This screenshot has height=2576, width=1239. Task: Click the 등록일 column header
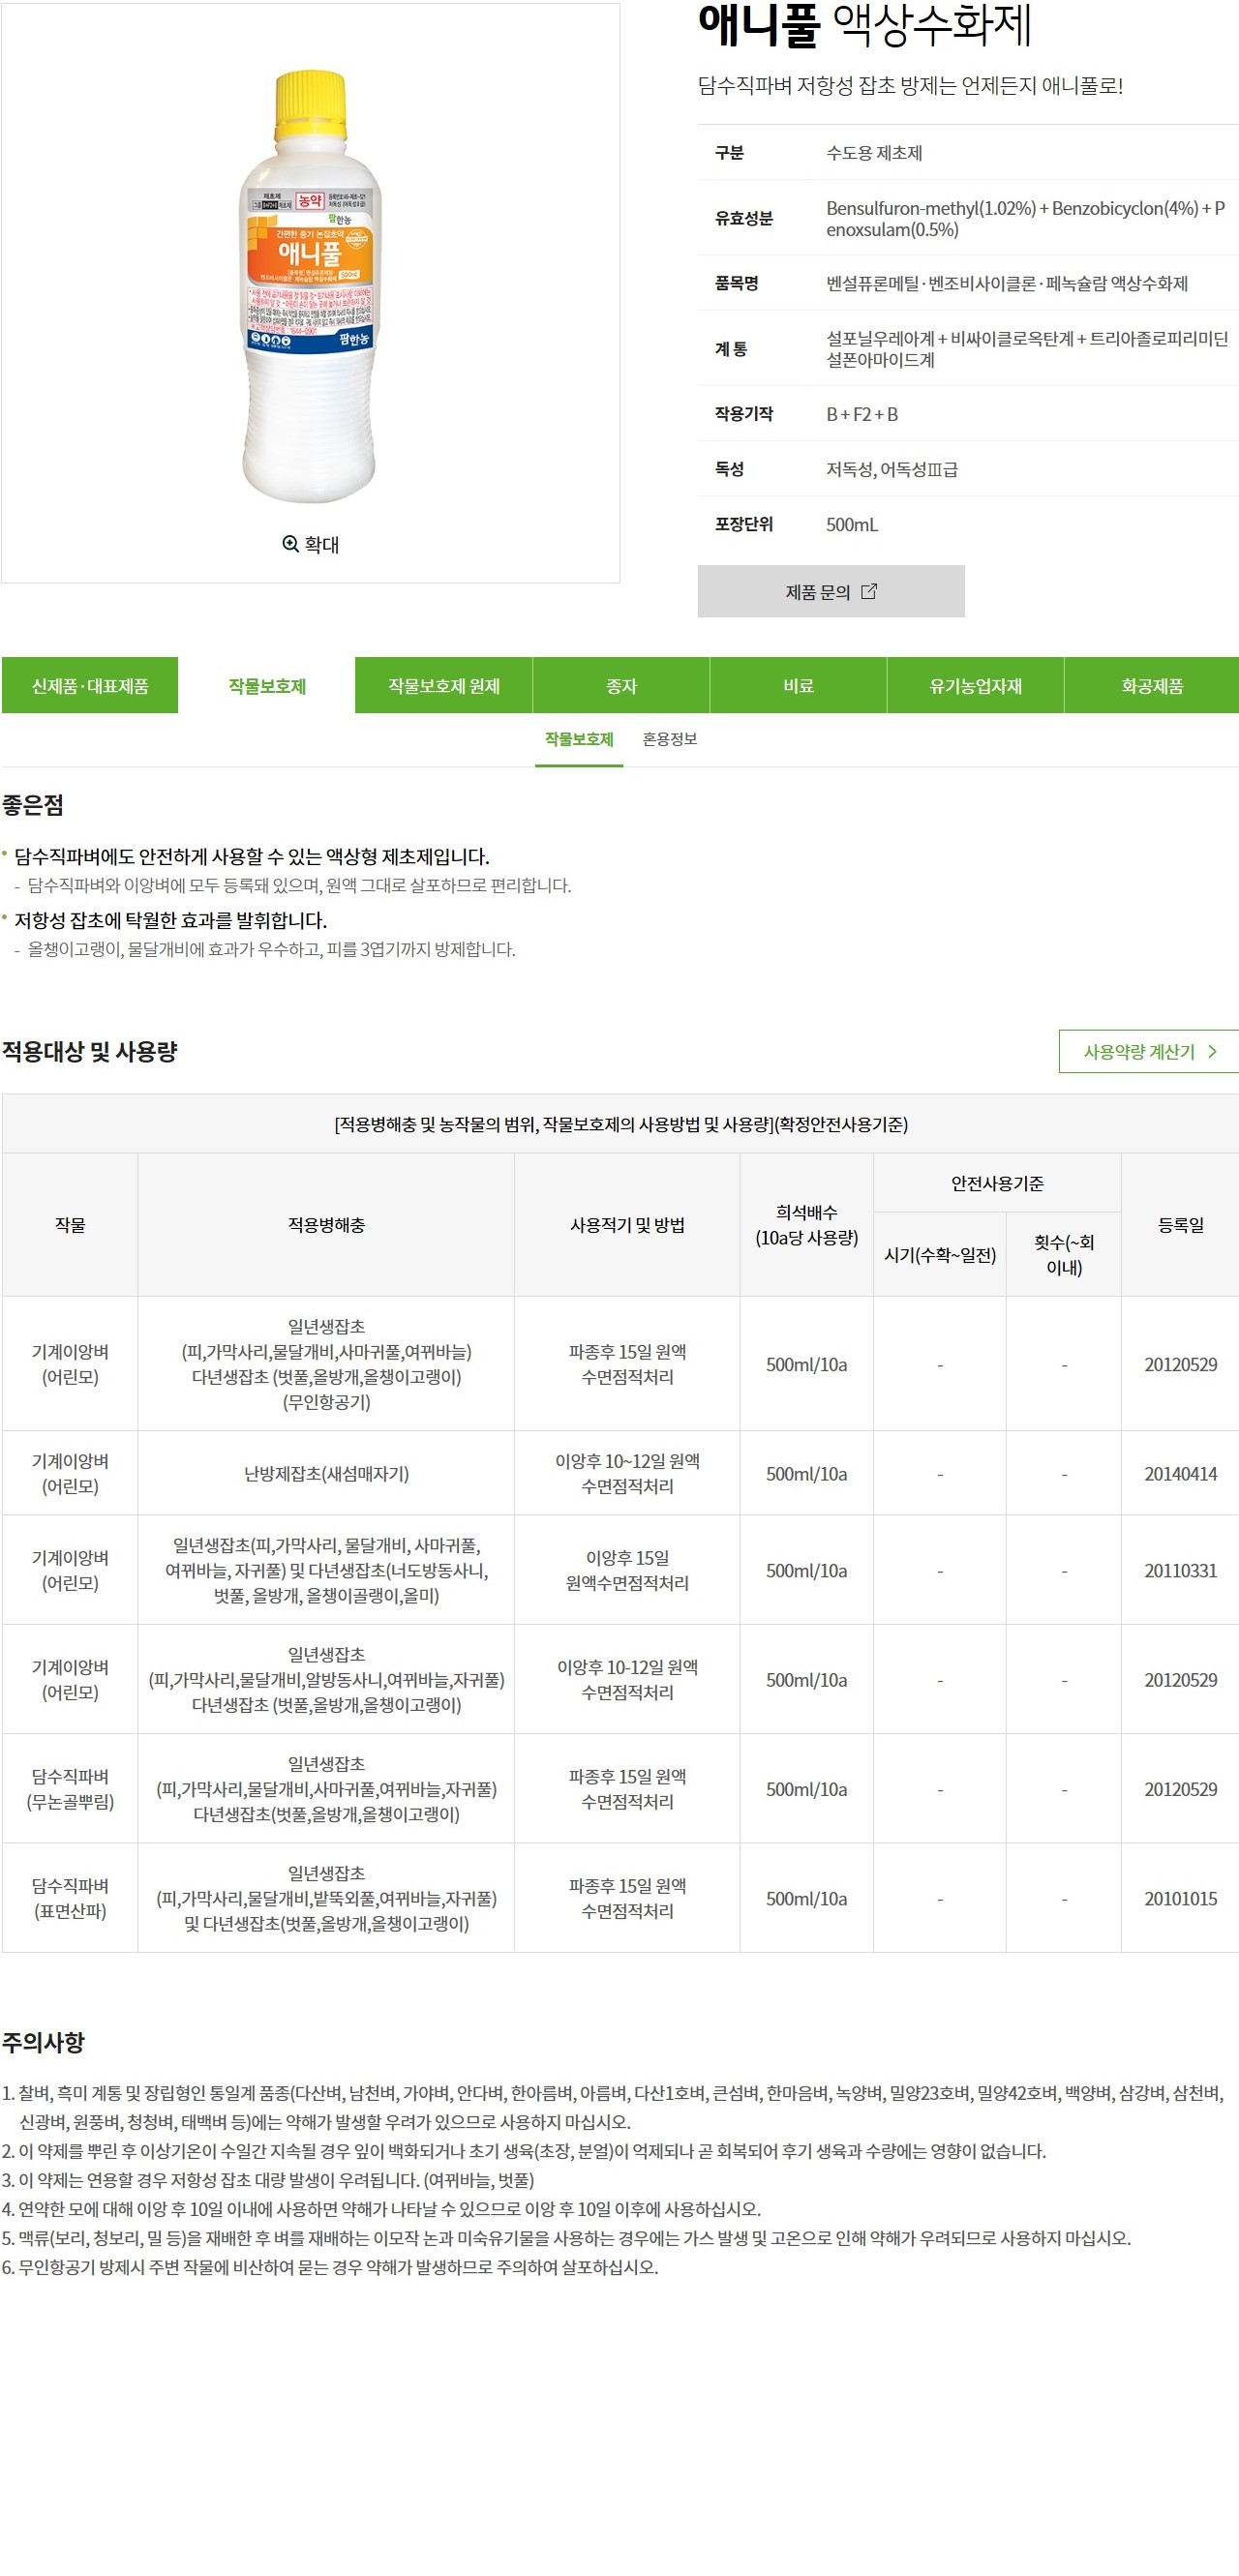tap(1180, 1225)
